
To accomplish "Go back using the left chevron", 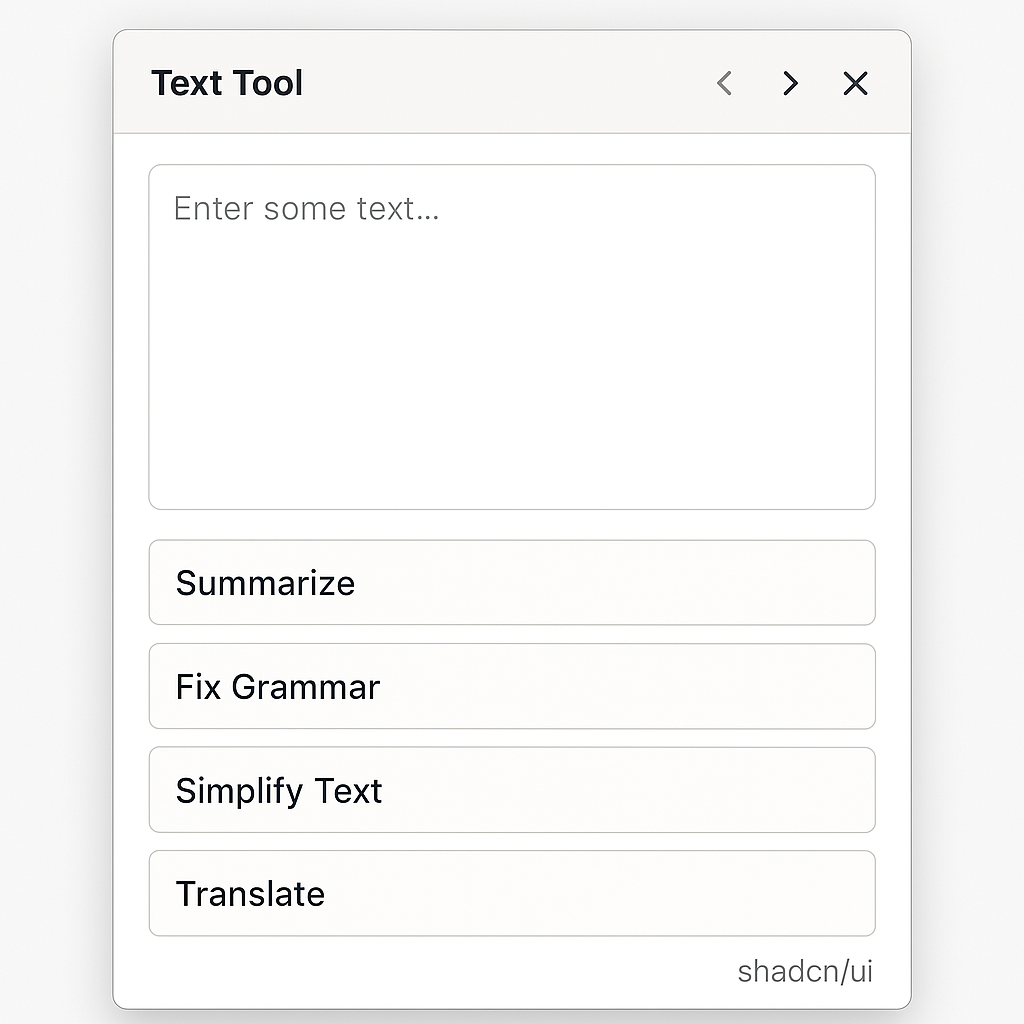I will click(725, 83).
